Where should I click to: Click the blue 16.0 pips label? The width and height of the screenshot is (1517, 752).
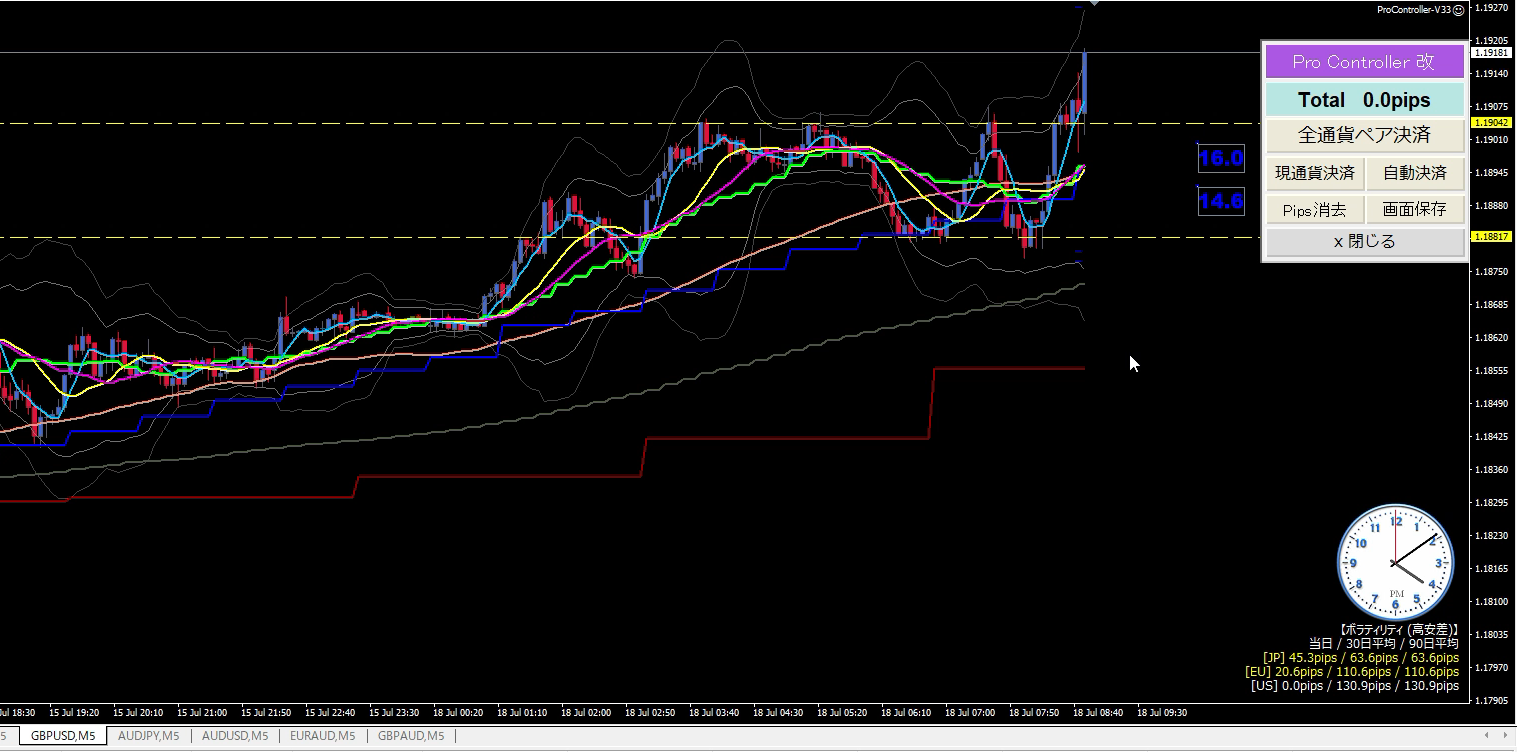pyautogui.click(x=1221, y=158)
